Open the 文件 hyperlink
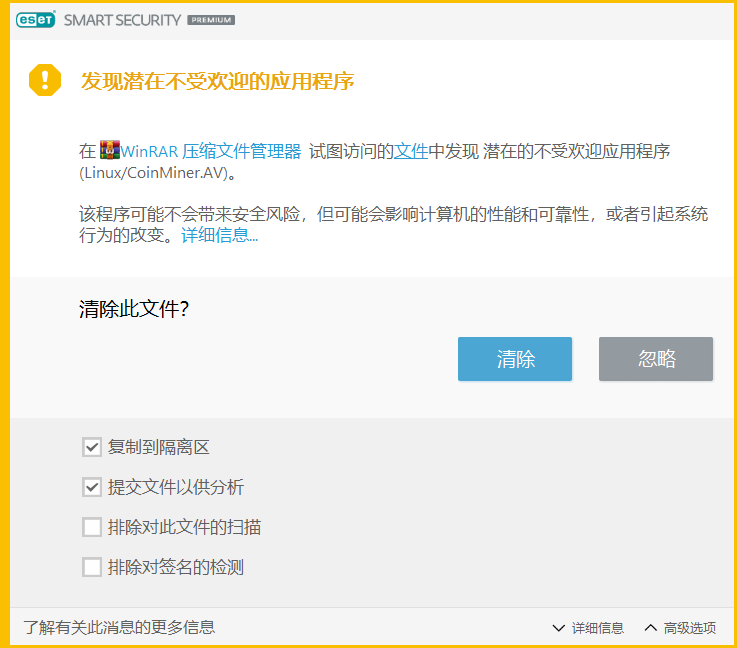The width and height of the screenshot is (737, 648). click(x=410, y=151)
